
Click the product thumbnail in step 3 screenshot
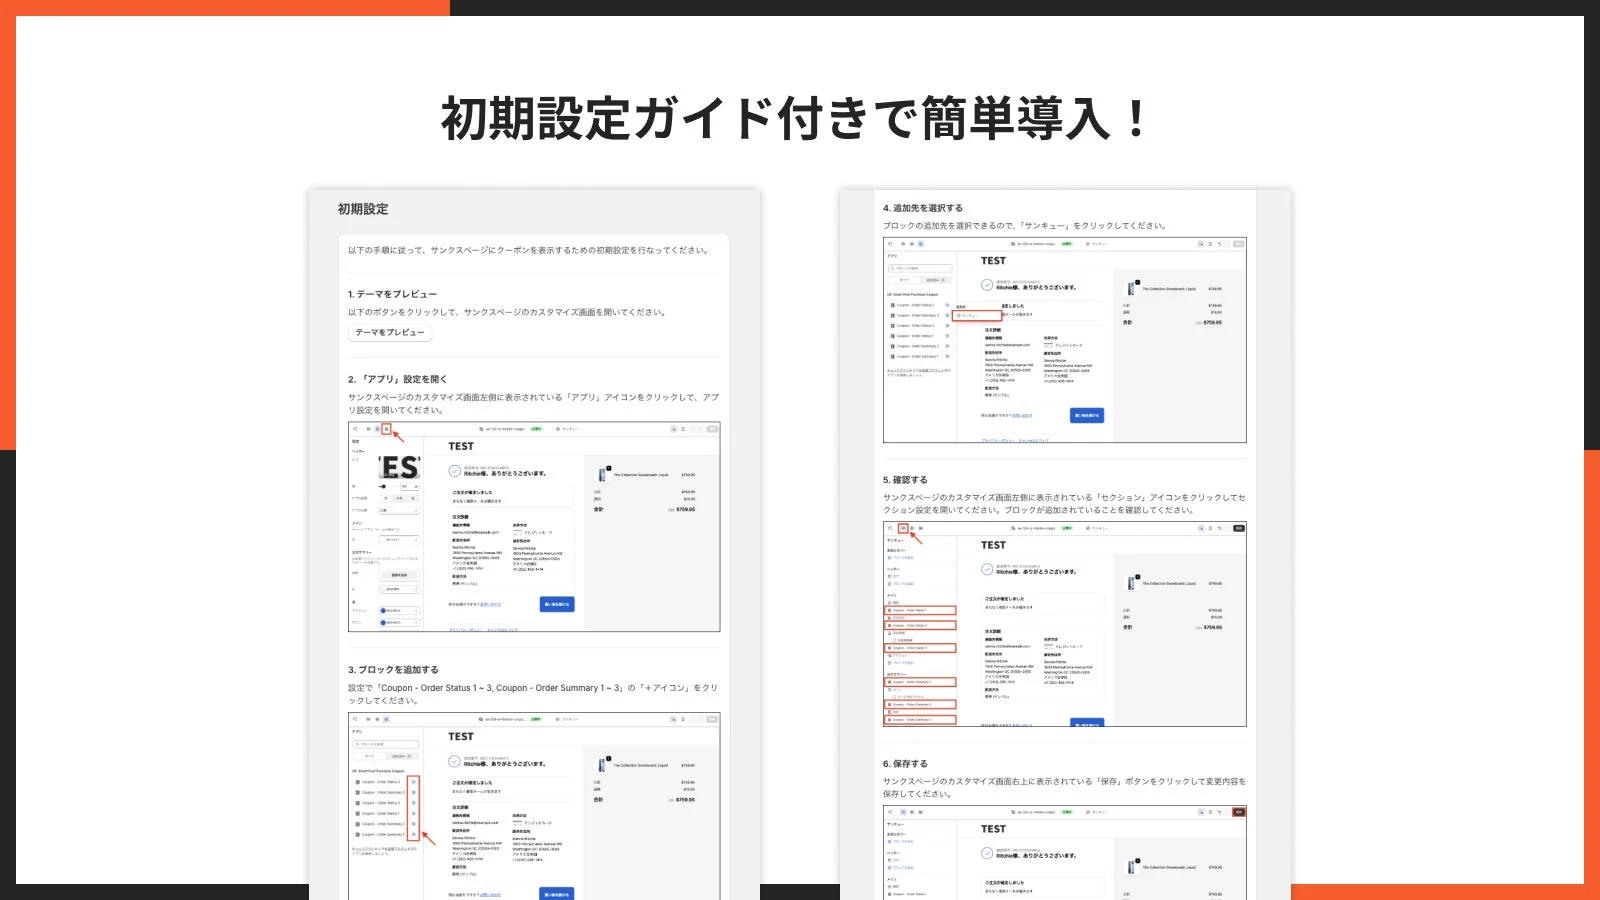click(x=603, y=765)
